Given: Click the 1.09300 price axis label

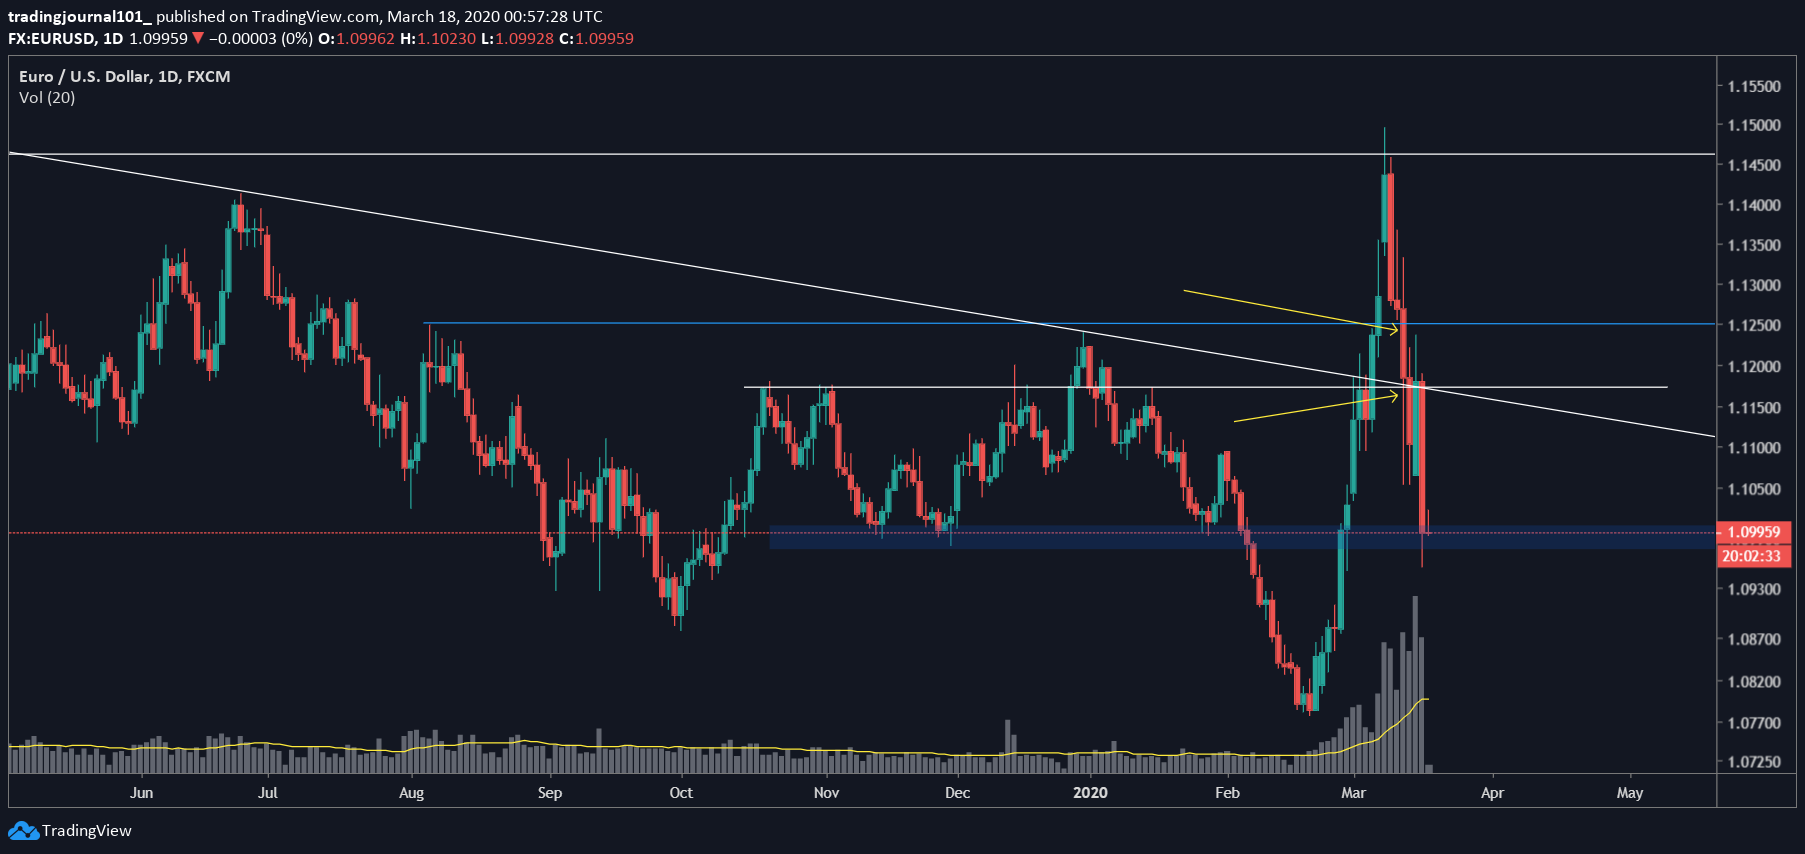Looking at the screenshot, I should pyautogui.click(x=1754, y=589).
